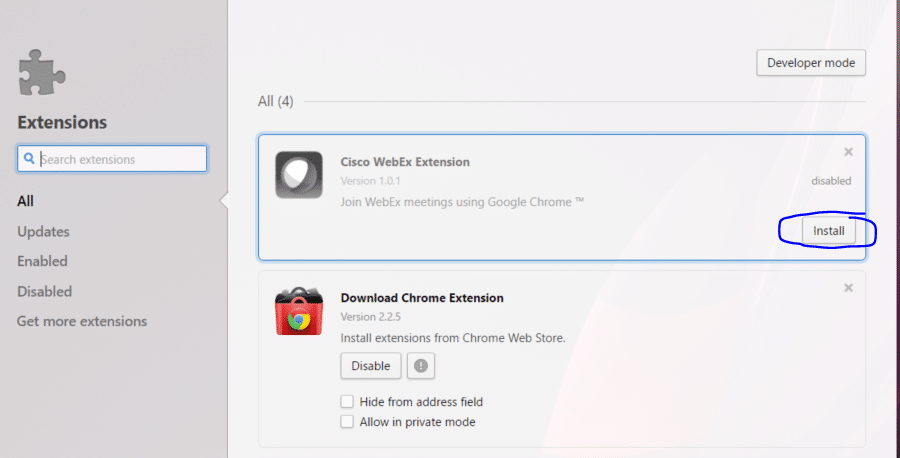Screen dimensions: 900x458
Task: Click the Cisco WebEx Extension icon
Action: coord(298,175)
